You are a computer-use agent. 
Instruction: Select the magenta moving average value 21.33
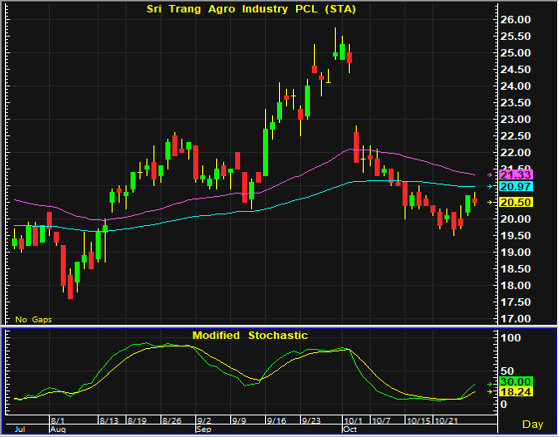click(x=516, y=175)
